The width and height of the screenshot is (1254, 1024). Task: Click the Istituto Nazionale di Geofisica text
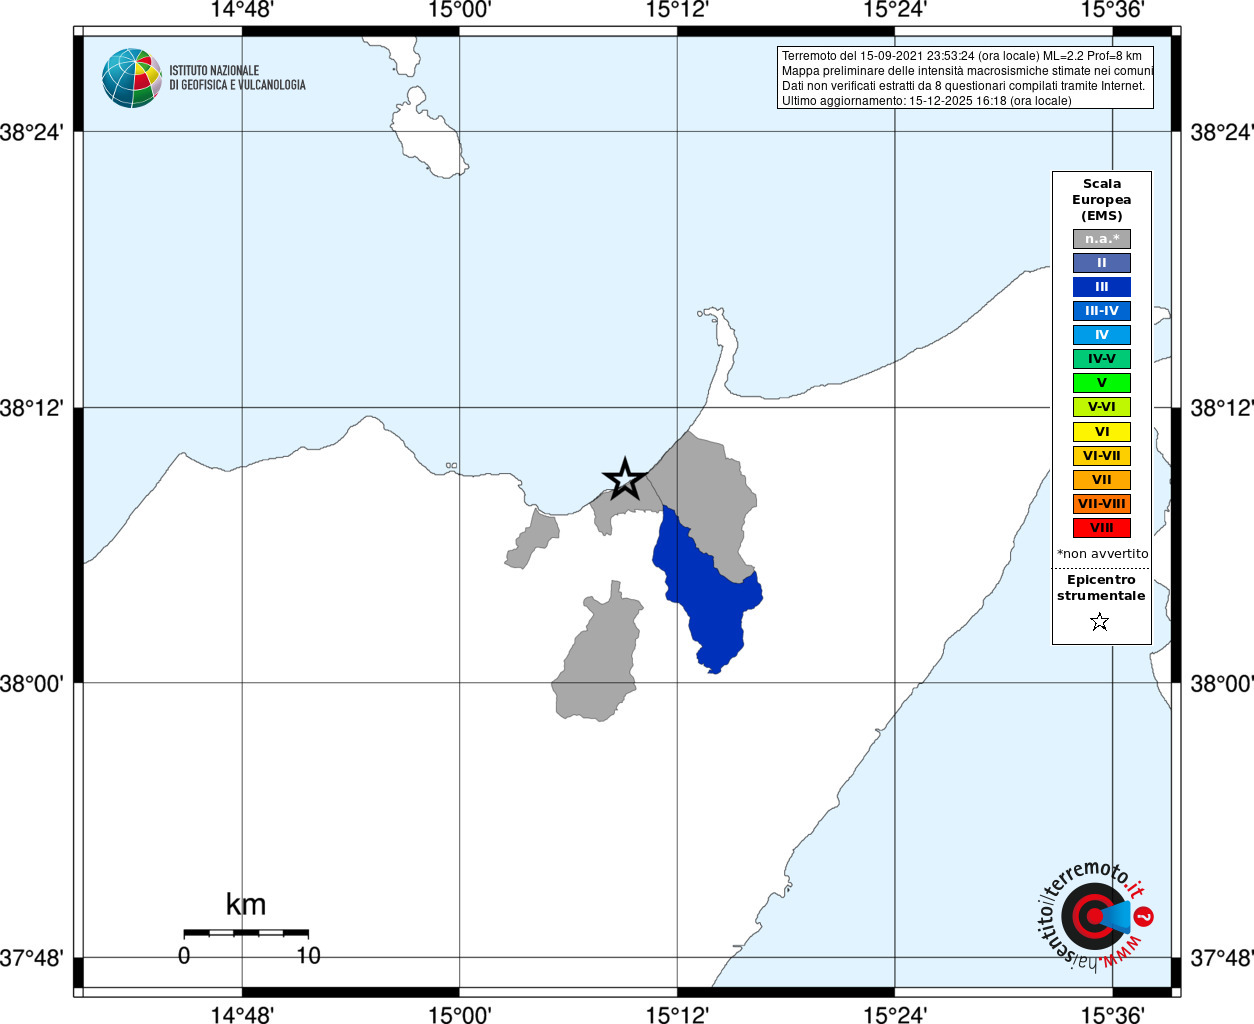pyautogui.click(x=237, y=78)
